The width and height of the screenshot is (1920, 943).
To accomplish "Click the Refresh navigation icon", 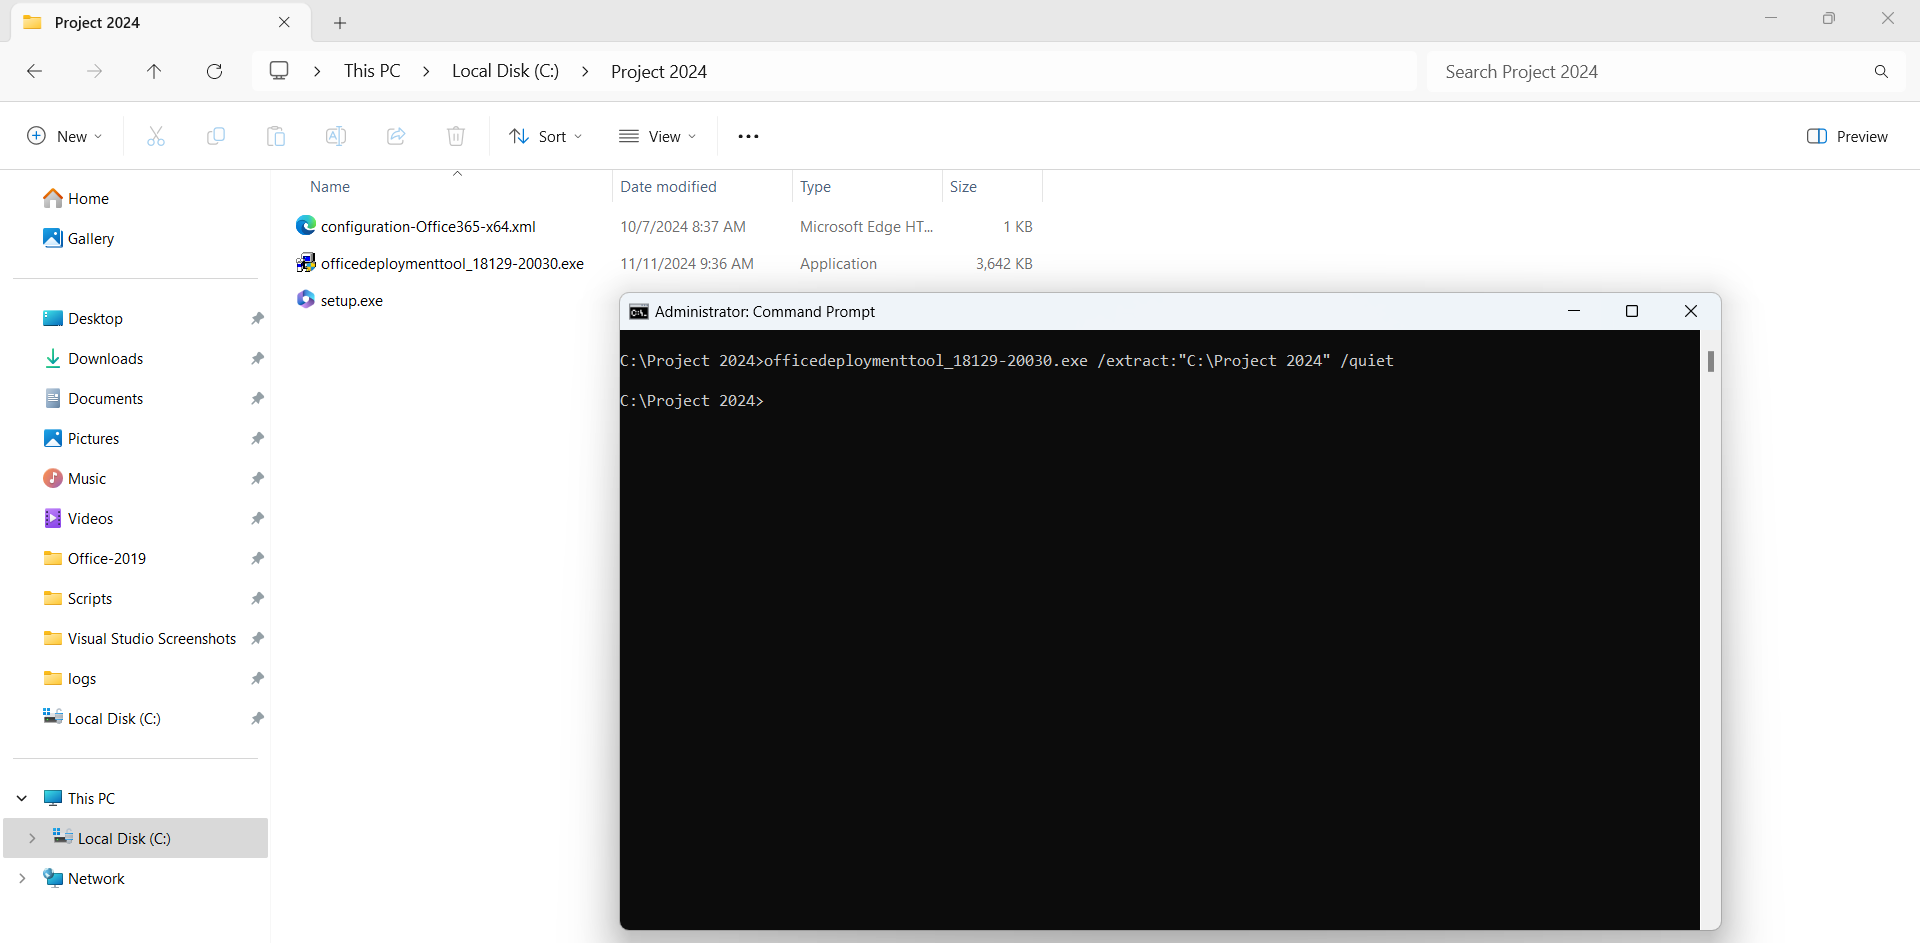I will point(214,71).
